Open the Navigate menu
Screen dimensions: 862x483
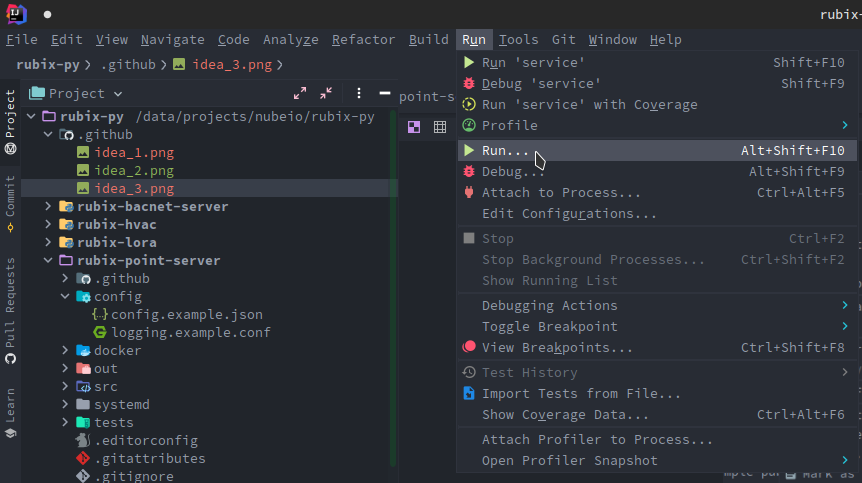[x=173, y=40]
